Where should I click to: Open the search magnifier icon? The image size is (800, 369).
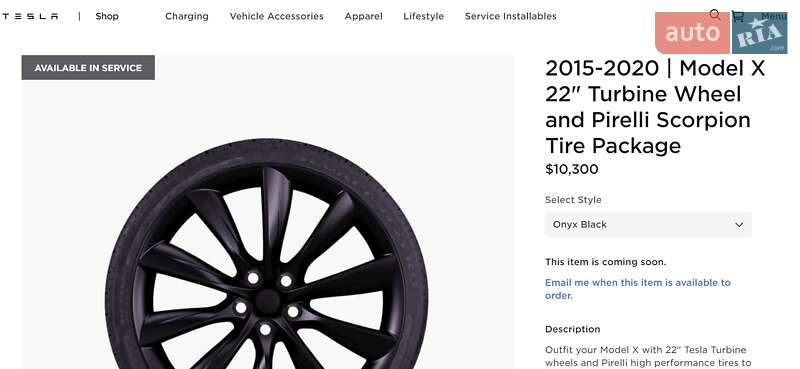pos(715,15)
